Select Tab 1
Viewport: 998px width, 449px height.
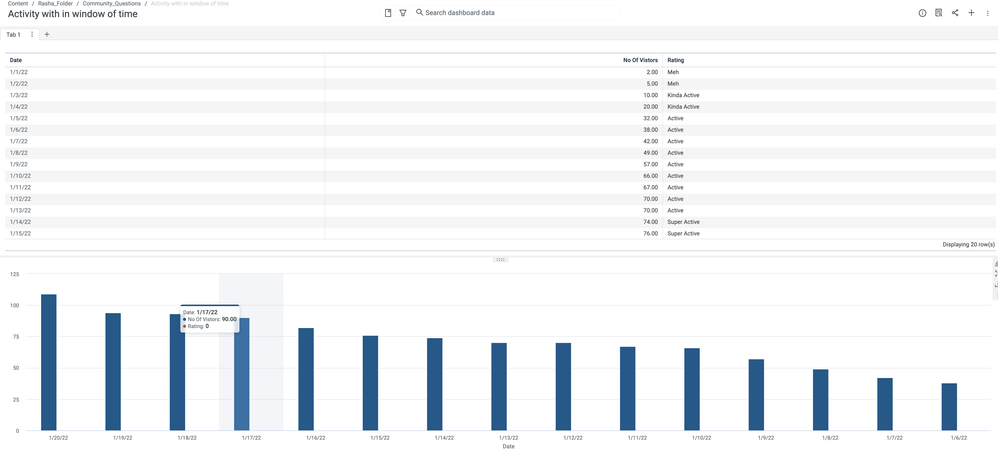14,34
